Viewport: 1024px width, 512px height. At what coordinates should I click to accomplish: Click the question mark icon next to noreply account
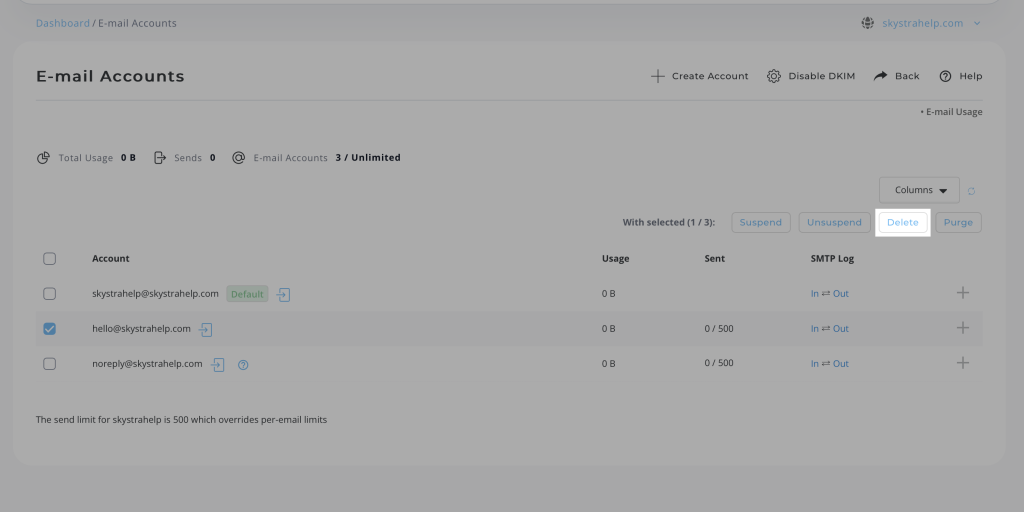tap(243, 365)
